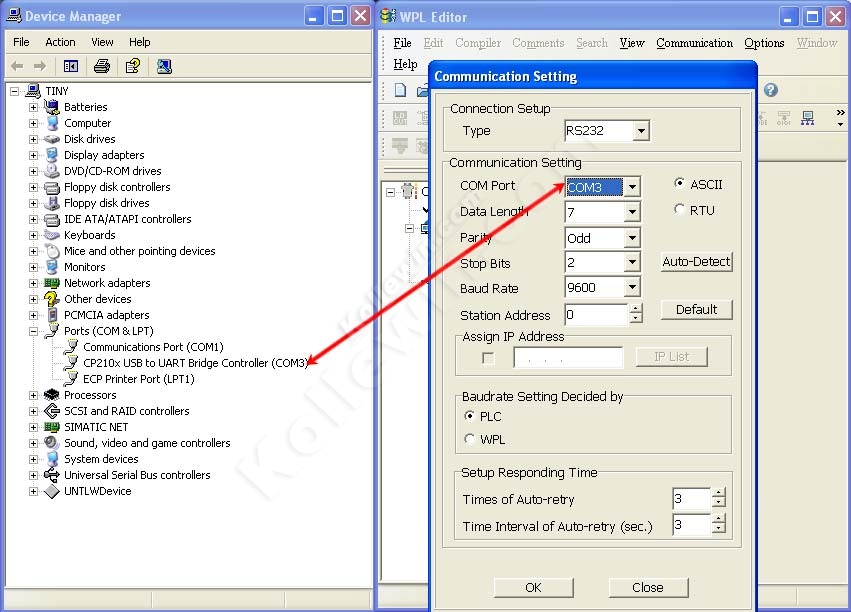This screenshot has height=612, width=851.
Task: Click the blue help question mark icon
Action: point(770,90)
